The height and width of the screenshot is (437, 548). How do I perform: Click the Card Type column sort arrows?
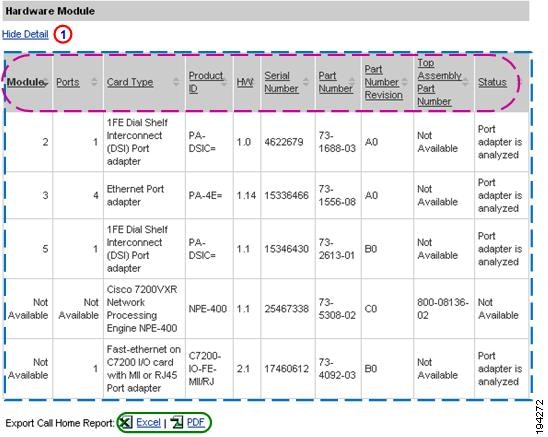[176, 82]
